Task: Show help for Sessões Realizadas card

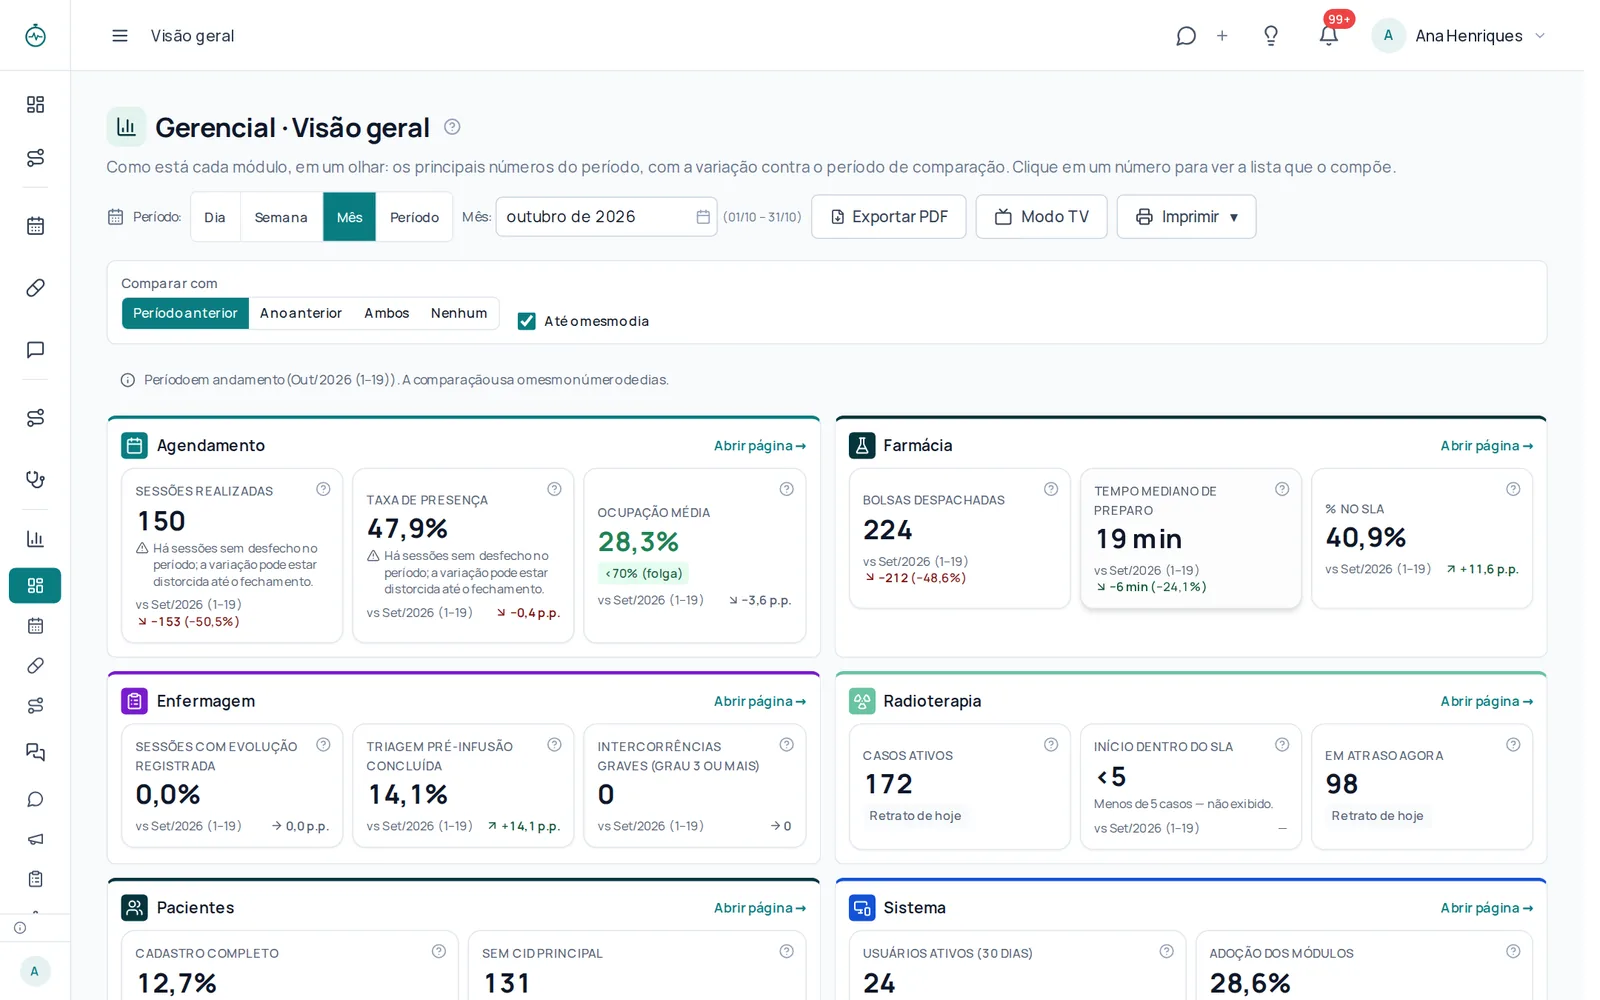Action: coord(323,489)
